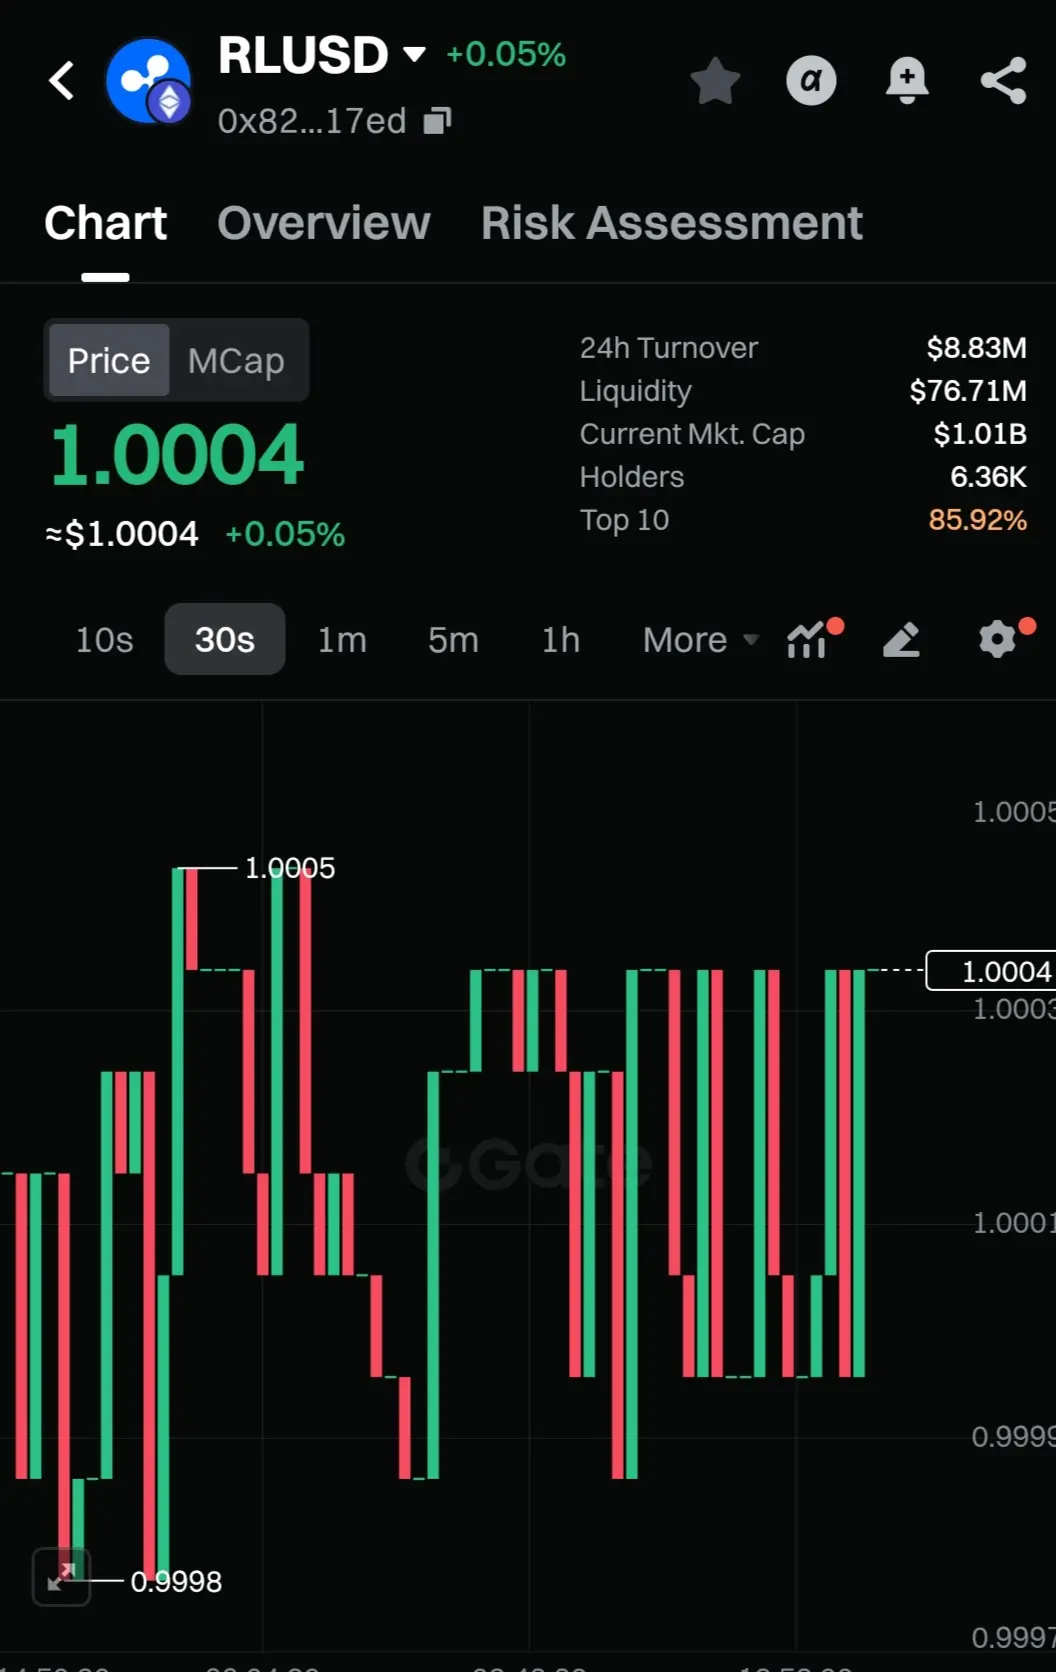Tap the 0.9998 low marker on chart

[176, 1582]
